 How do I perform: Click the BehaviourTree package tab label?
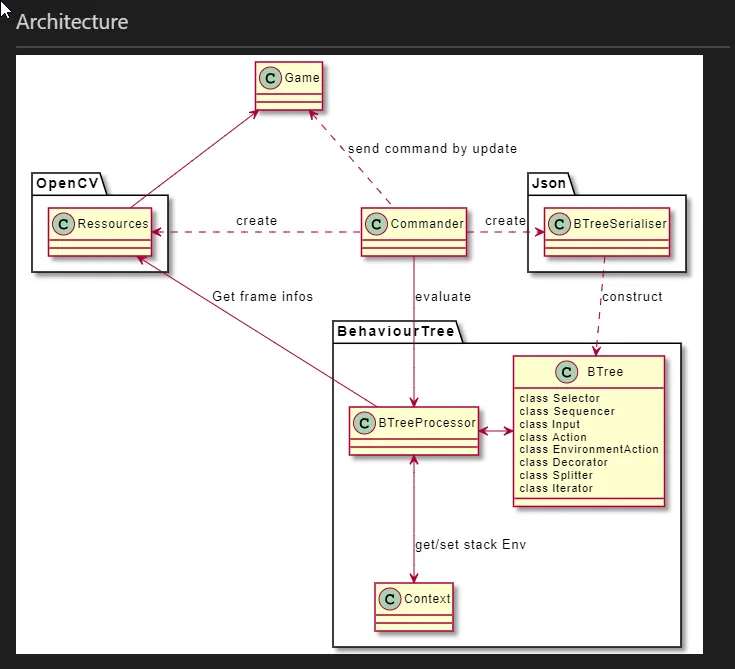396,331
